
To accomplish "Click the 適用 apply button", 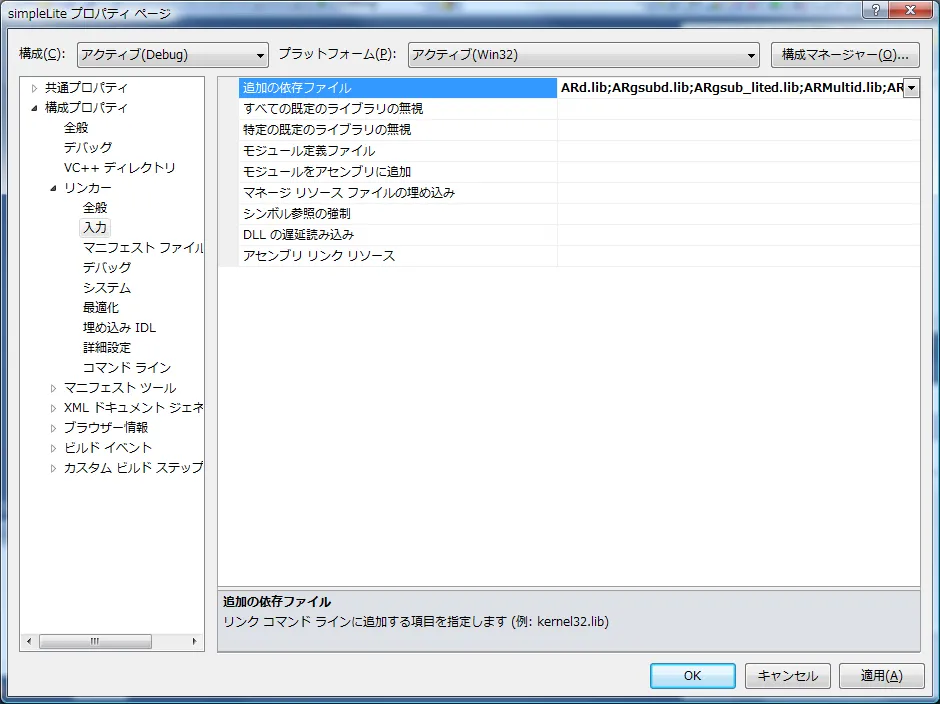I will tap(881, 676).
